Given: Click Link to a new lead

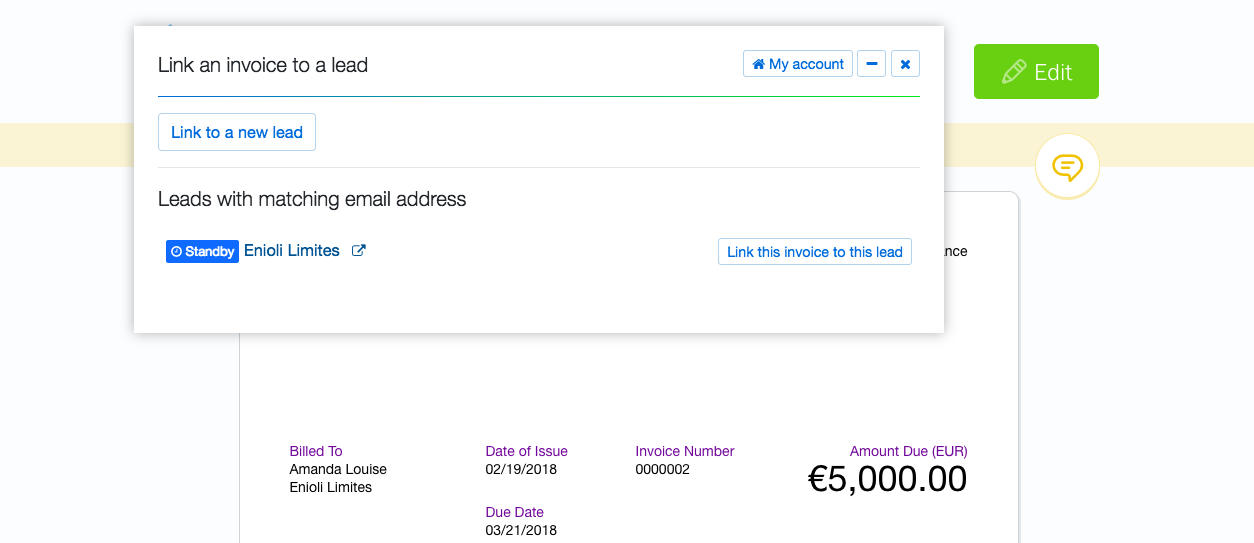Looking at the screenshot, I should click(237, 132).
